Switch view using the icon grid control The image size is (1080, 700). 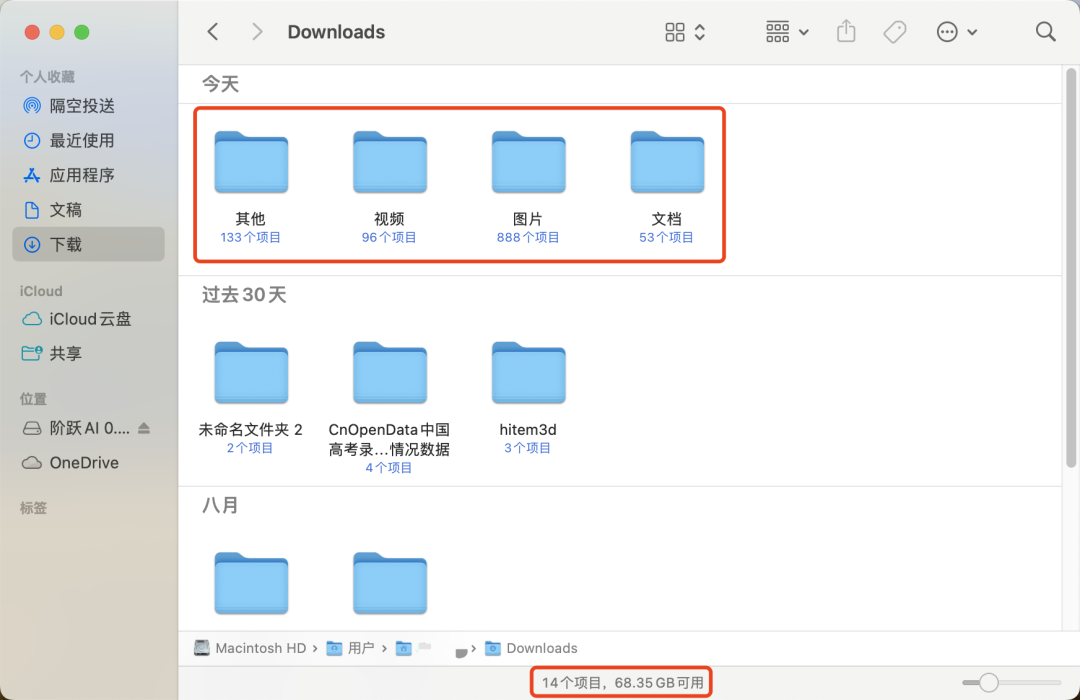pos(685,32)
